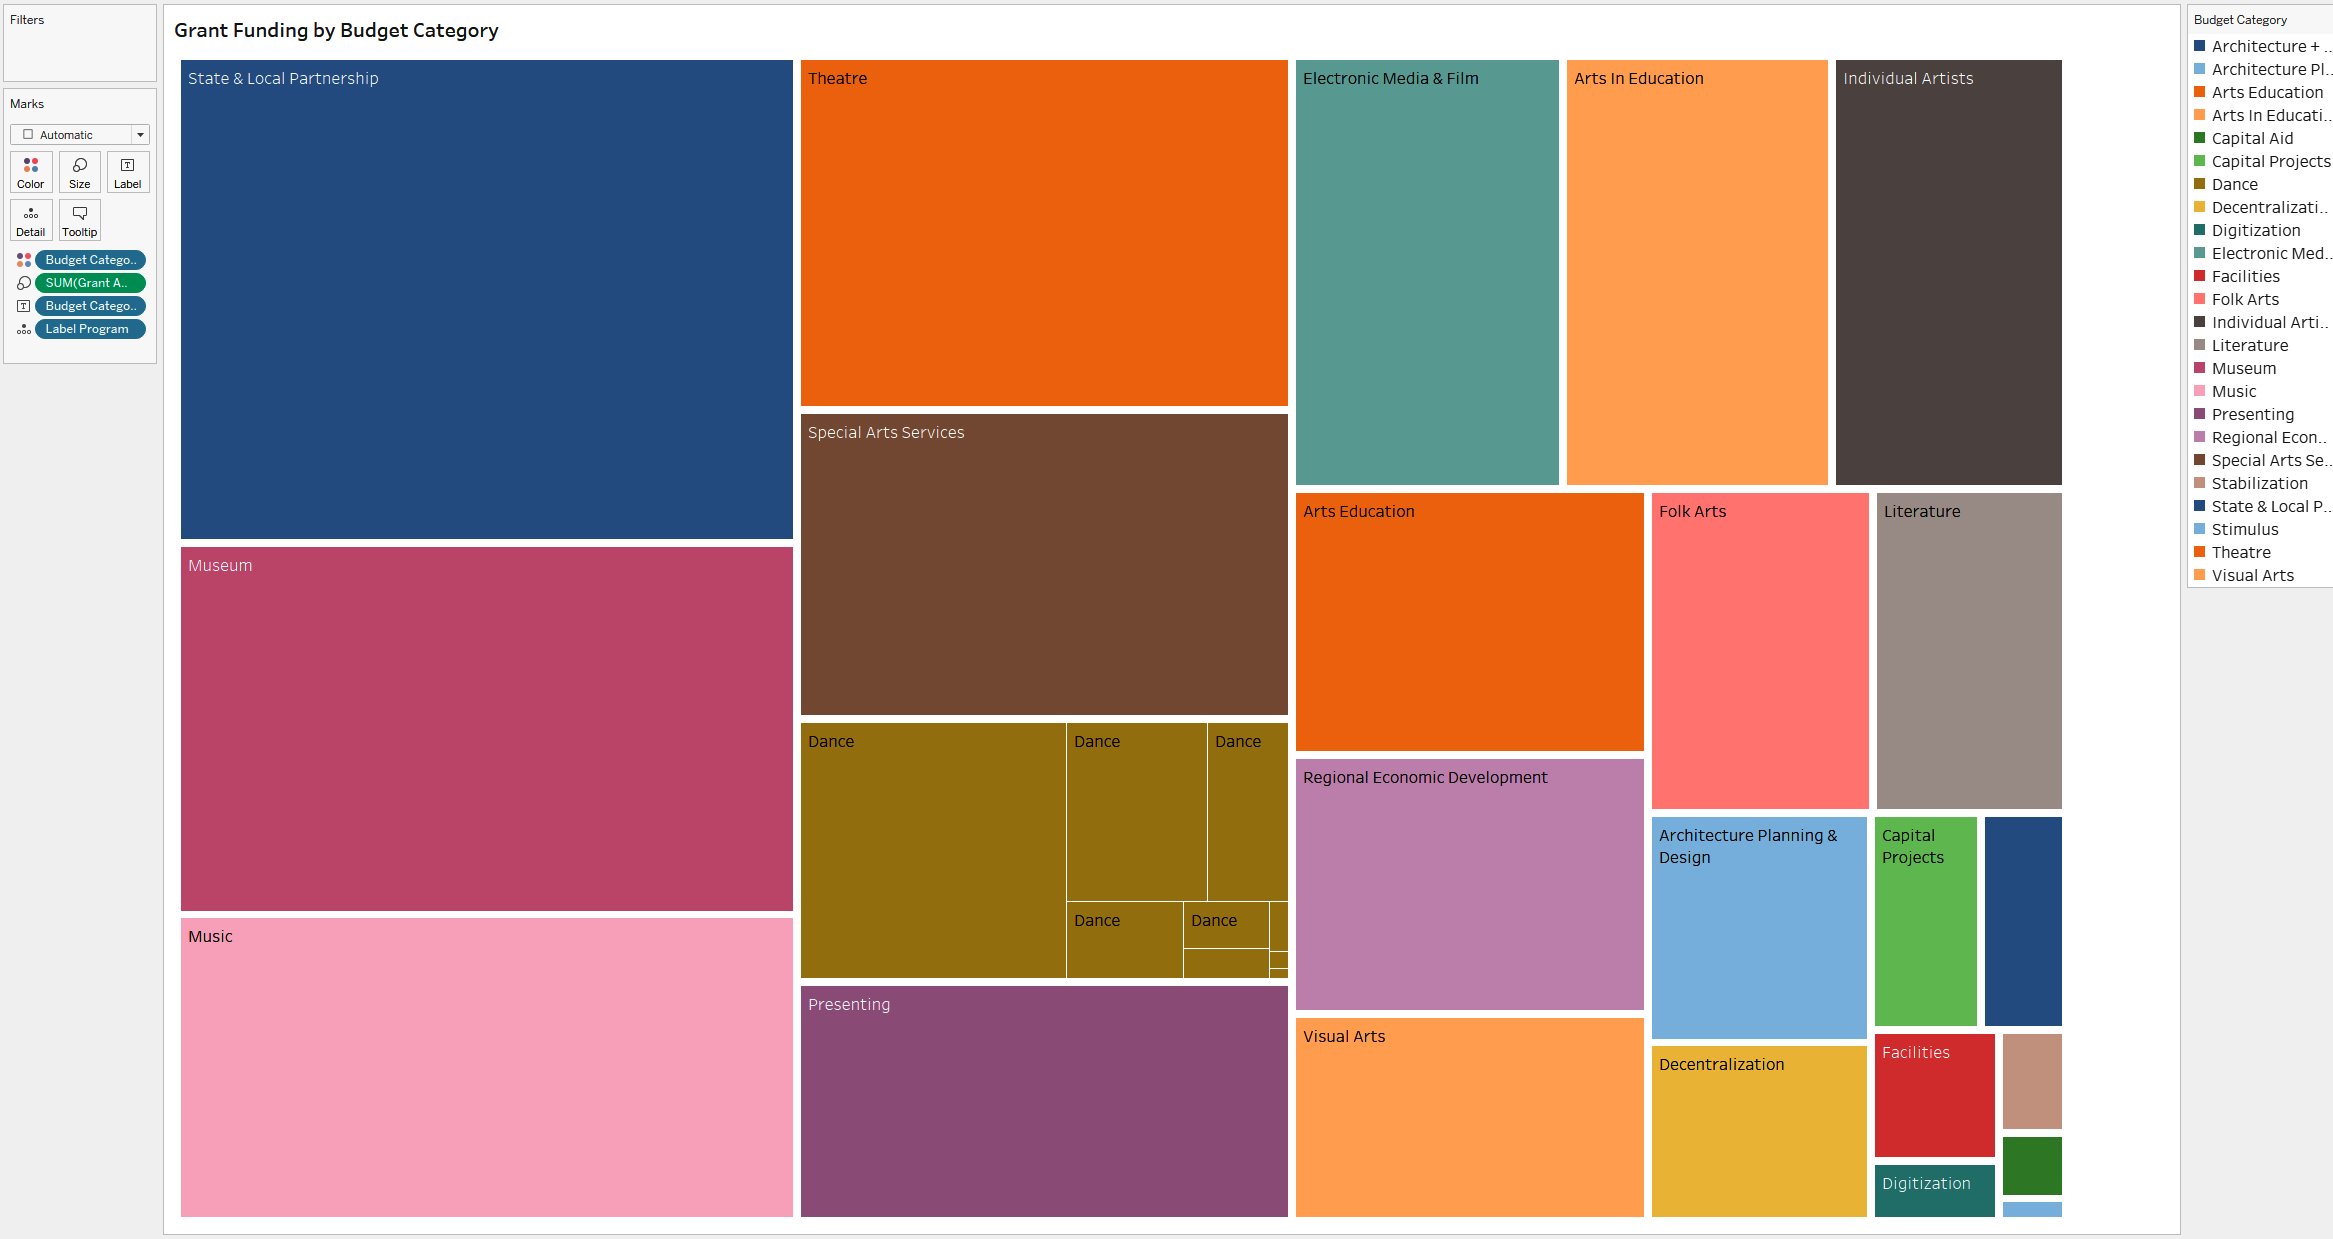Image resolution: width=2333 pixels, height=1239 pixels.
Task: Click size icon beside SUM(Grant A.. pill
Action: click(24, 283)
